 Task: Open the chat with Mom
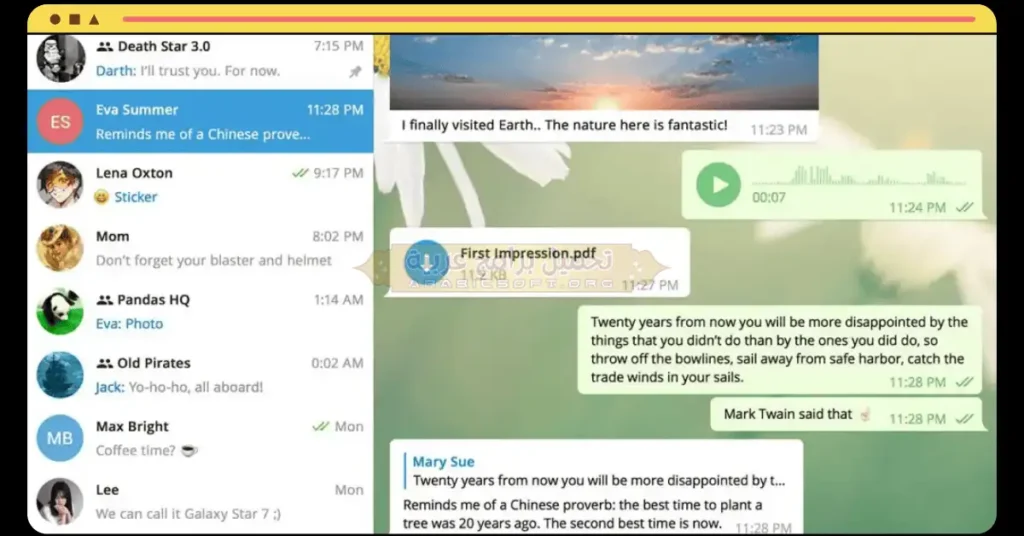pyautogui.click(x=200, y=248)
